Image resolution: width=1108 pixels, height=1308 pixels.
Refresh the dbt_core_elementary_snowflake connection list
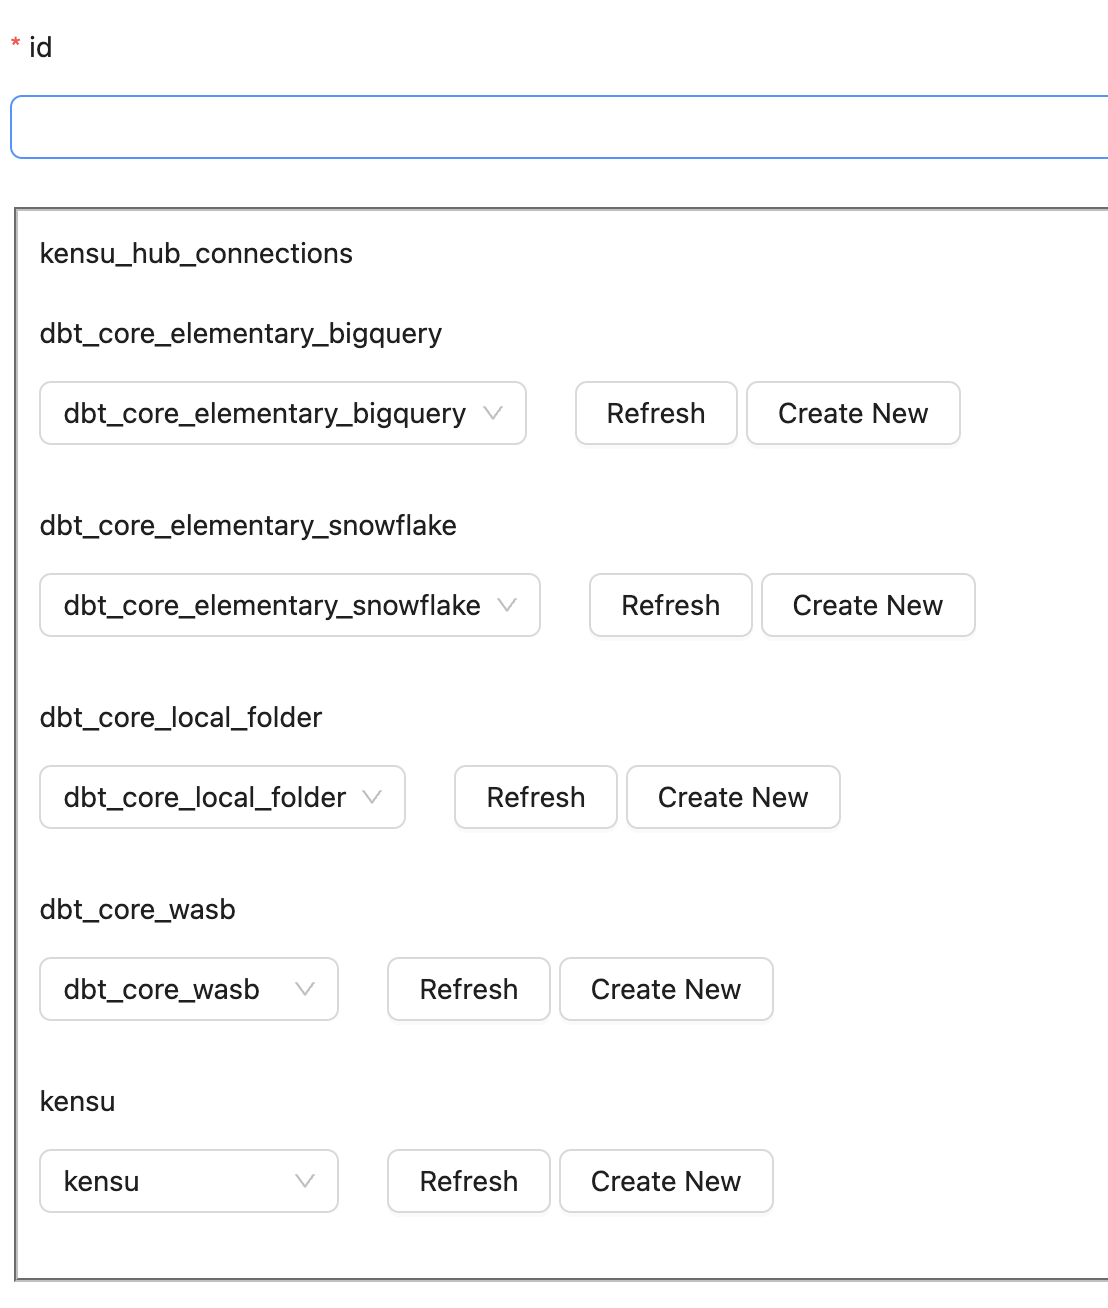coord(670,605)
